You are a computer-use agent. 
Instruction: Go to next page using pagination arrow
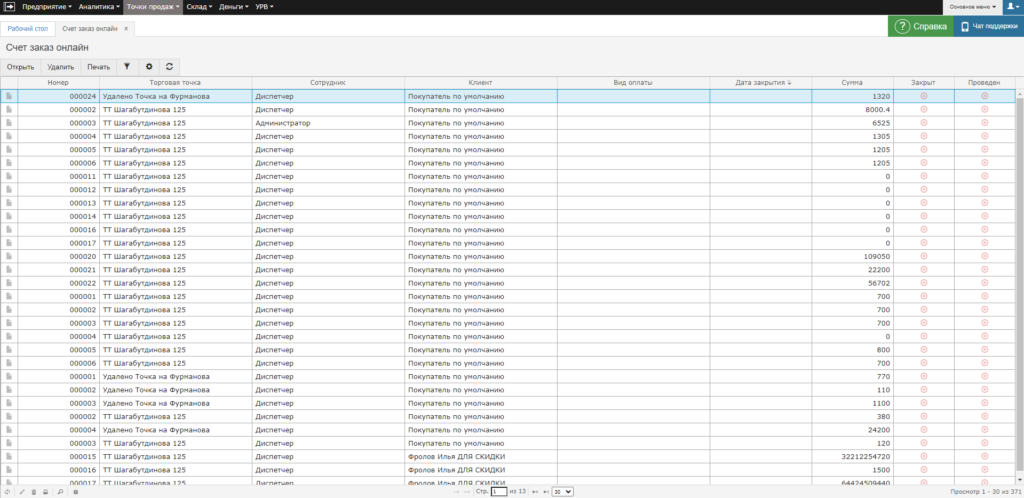click(x=534, y=492)
